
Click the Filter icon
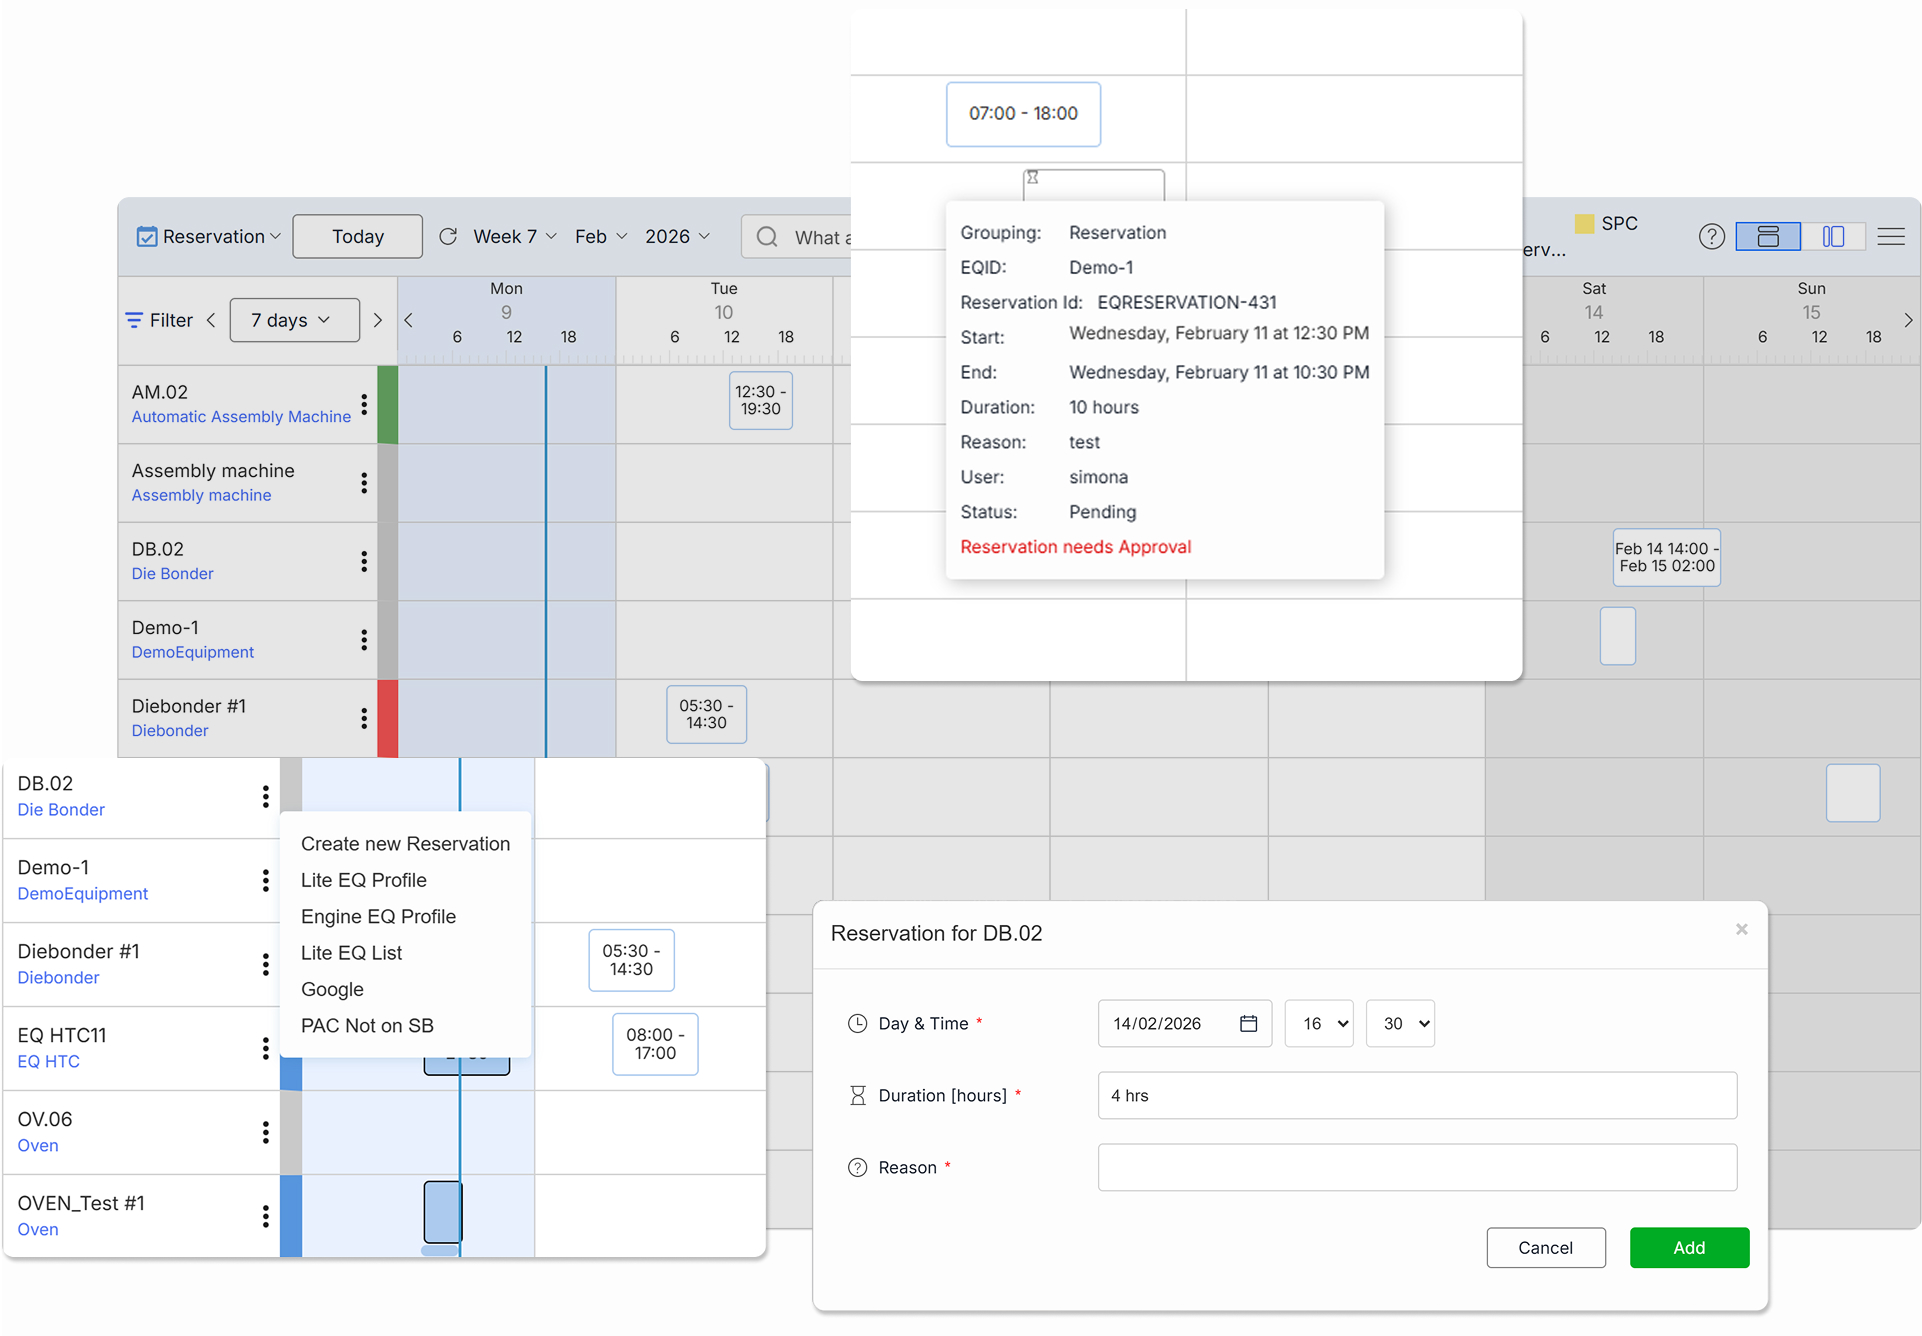(x=135, y=320)
